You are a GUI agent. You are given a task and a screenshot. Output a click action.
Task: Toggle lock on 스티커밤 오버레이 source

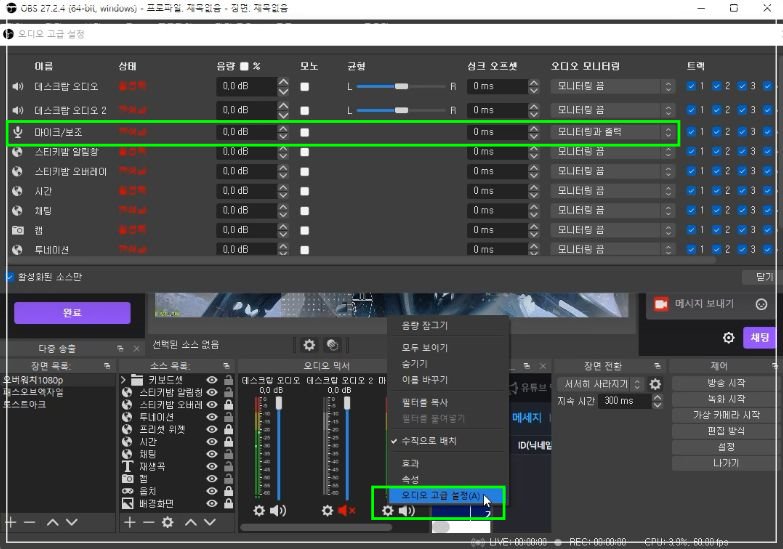click(228, 405)
